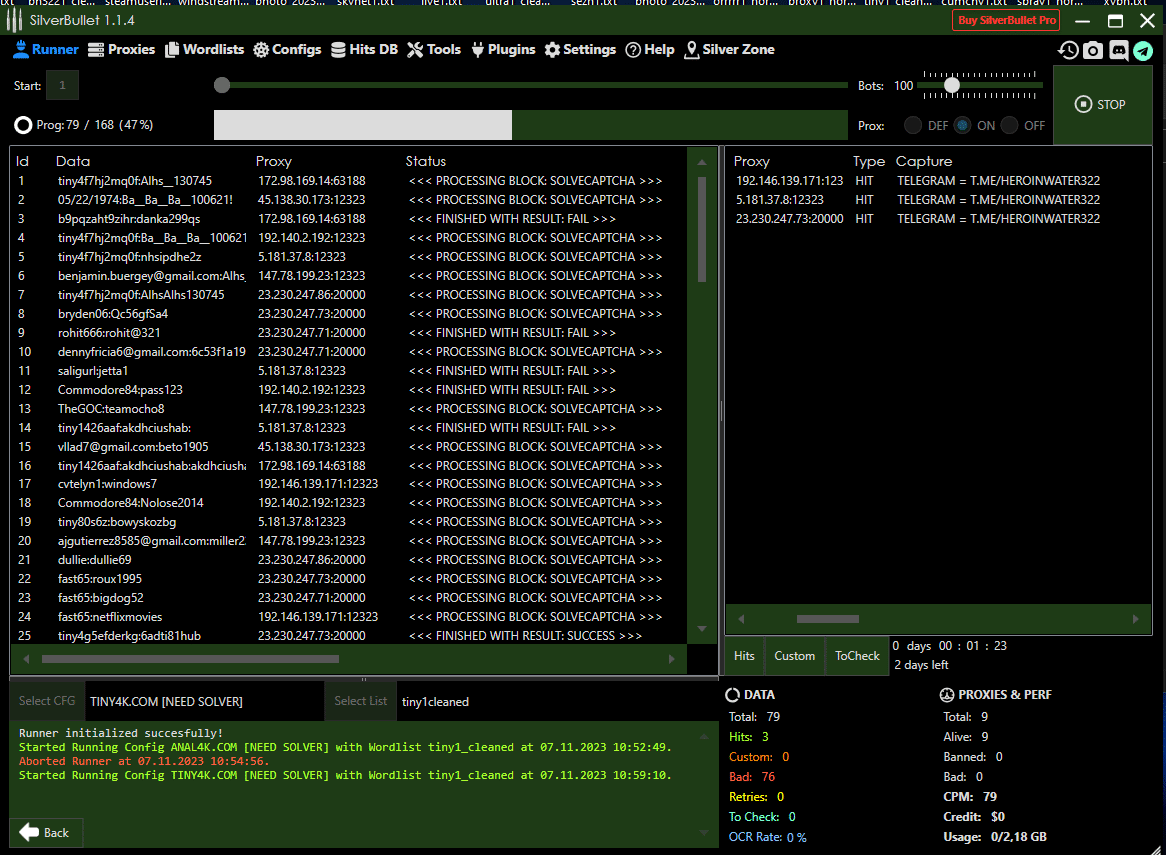This screenshot has width=1166, height=855.
Task: Select the ON proxy mode radio button
Action: click(x=962, y=126)
